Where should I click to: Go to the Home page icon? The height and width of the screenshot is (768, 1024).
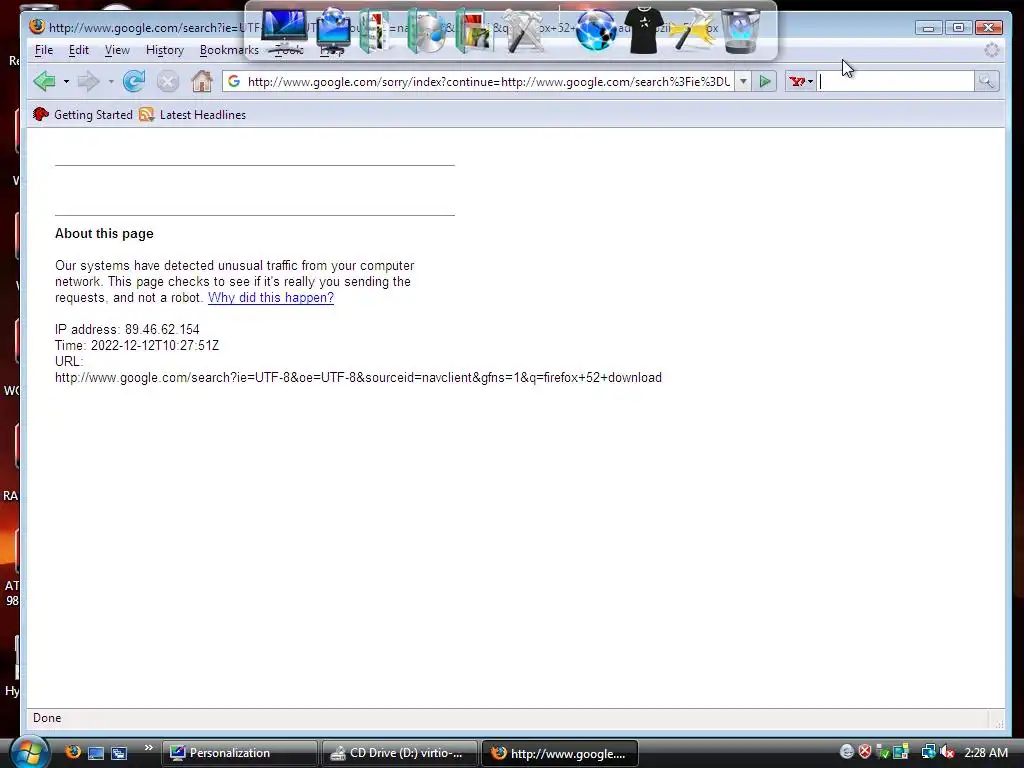click(202, 82)
